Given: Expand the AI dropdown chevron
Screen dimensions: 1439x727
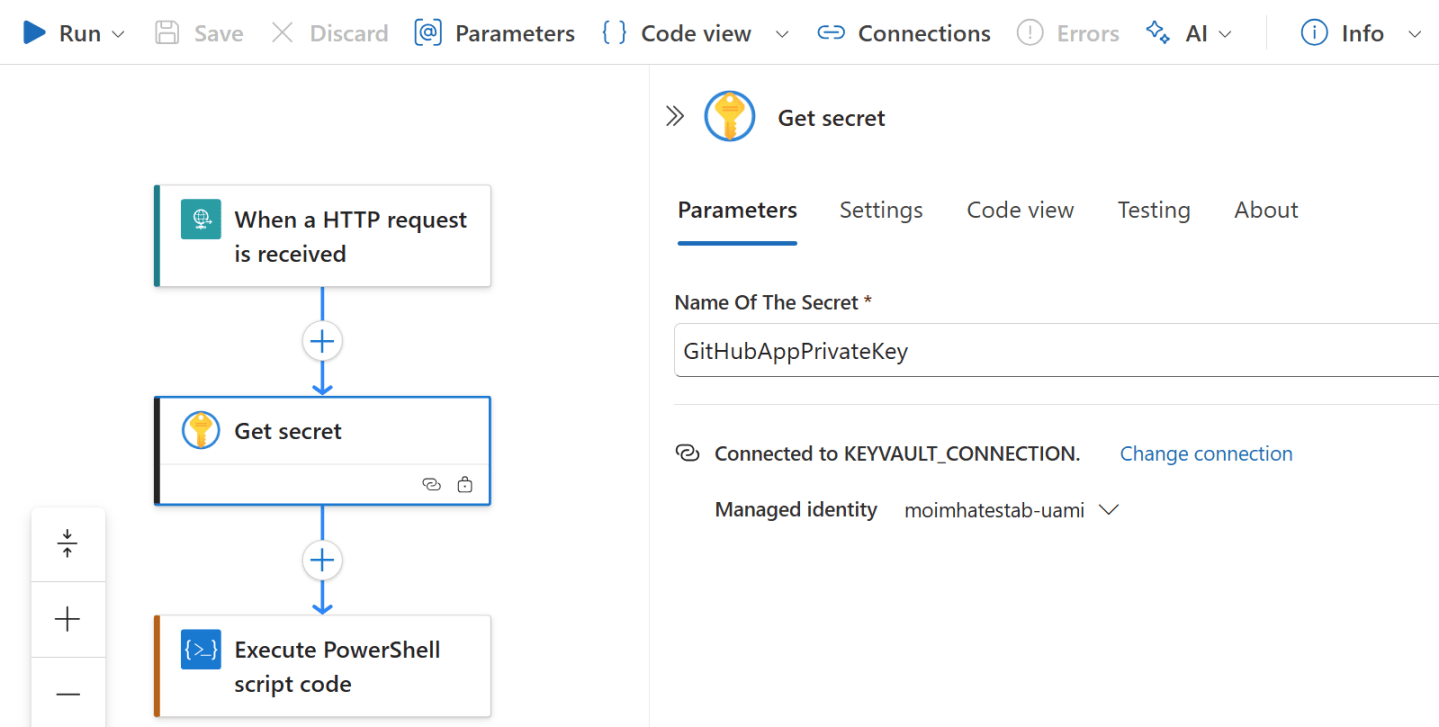Looking at the screenshot, I should click(1225, 34).
